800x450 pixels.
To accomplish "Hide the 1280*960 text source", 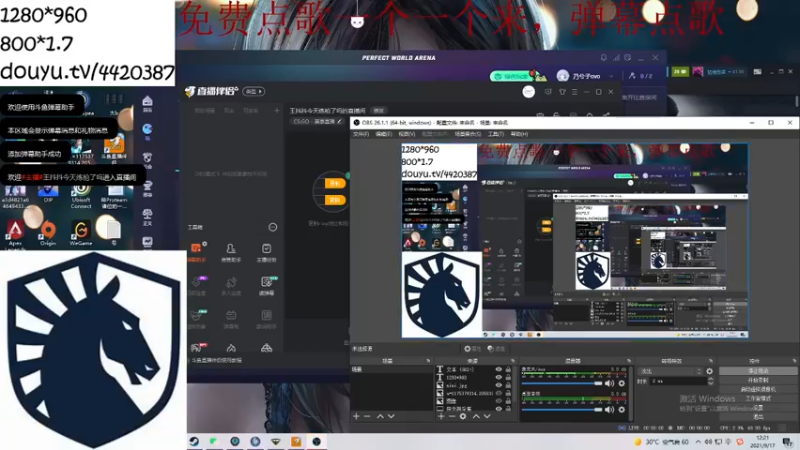I will click(x=498, y=378).
